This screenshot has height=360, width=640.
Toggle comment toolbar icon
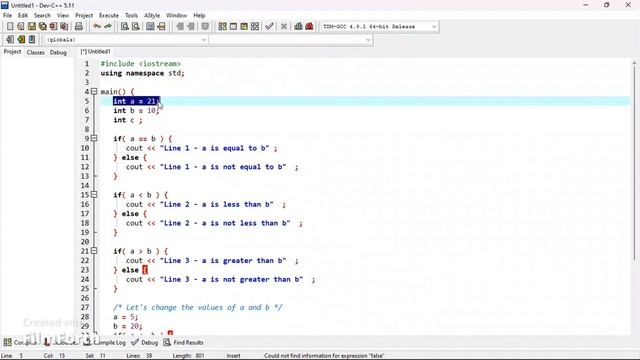click(x=205, y=27)
